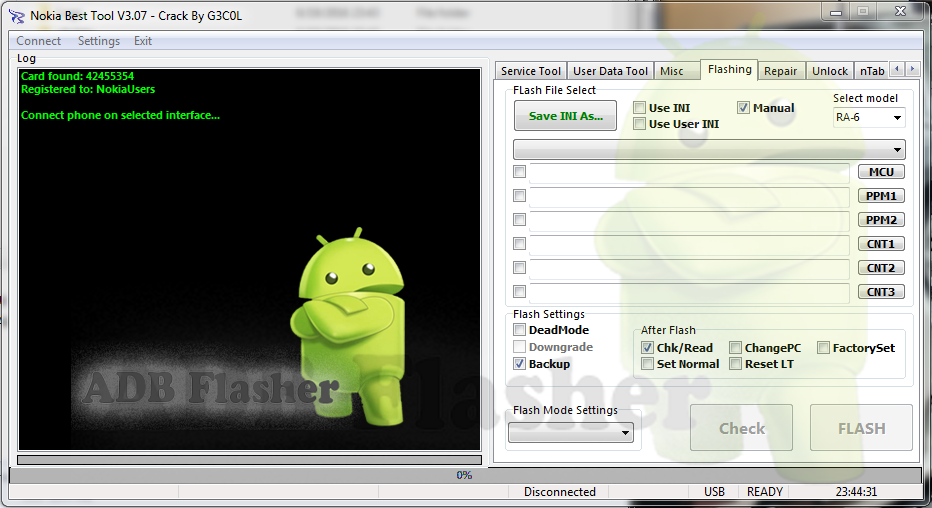Click the FLASH button
This screenshot has height=508, width=932.
click(x=861, y=428)
